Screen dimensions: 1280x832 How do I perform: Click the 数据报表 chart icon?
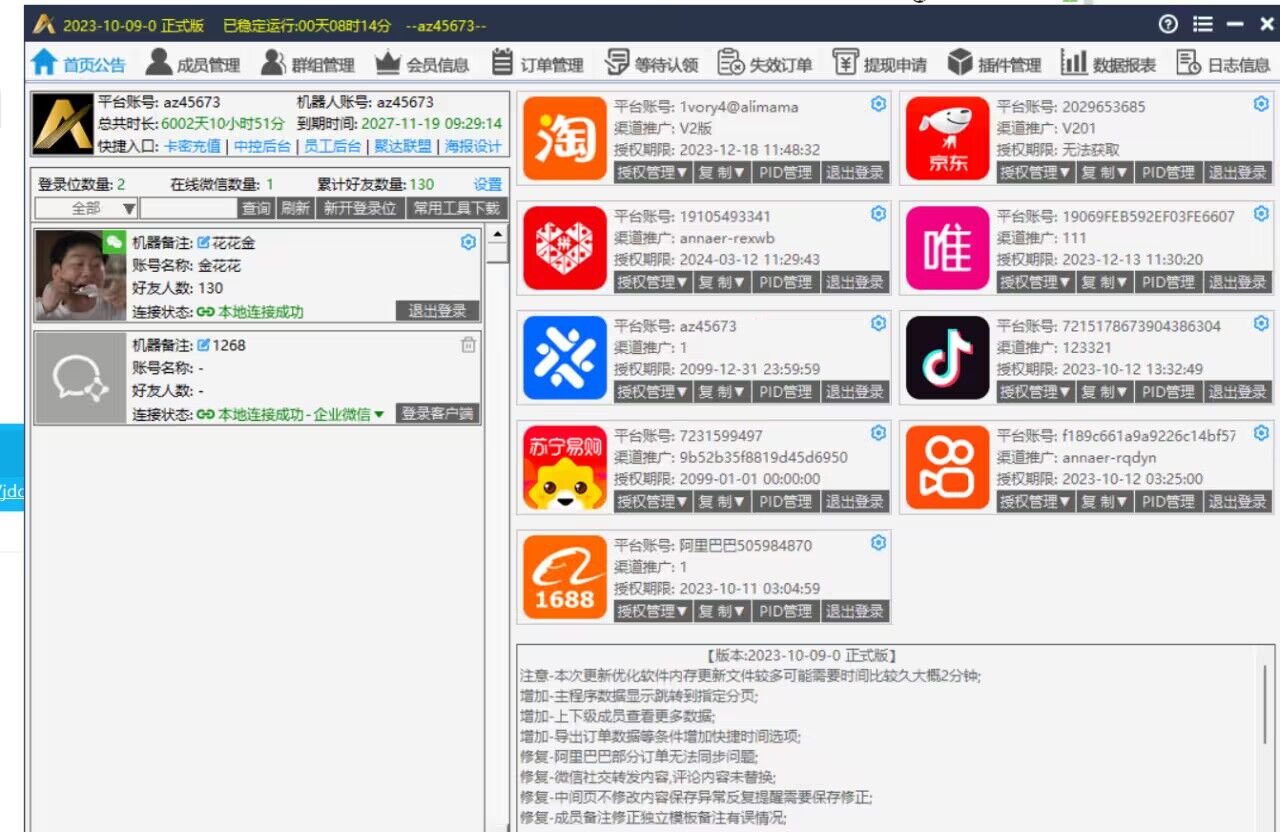point(1074,63)
